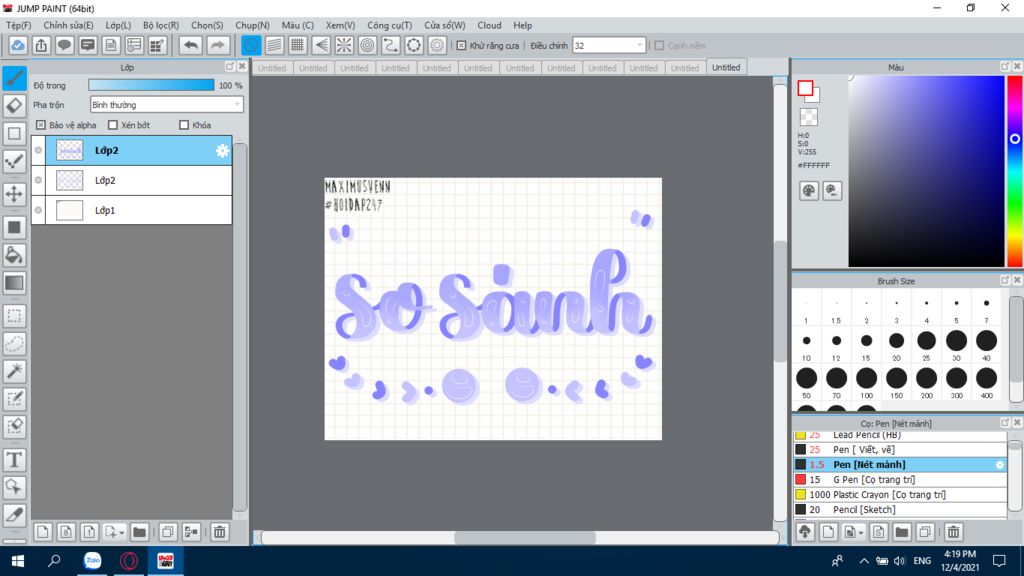Enable the curve snap guide
The image size is (1024, 576).
click(391, 45)
